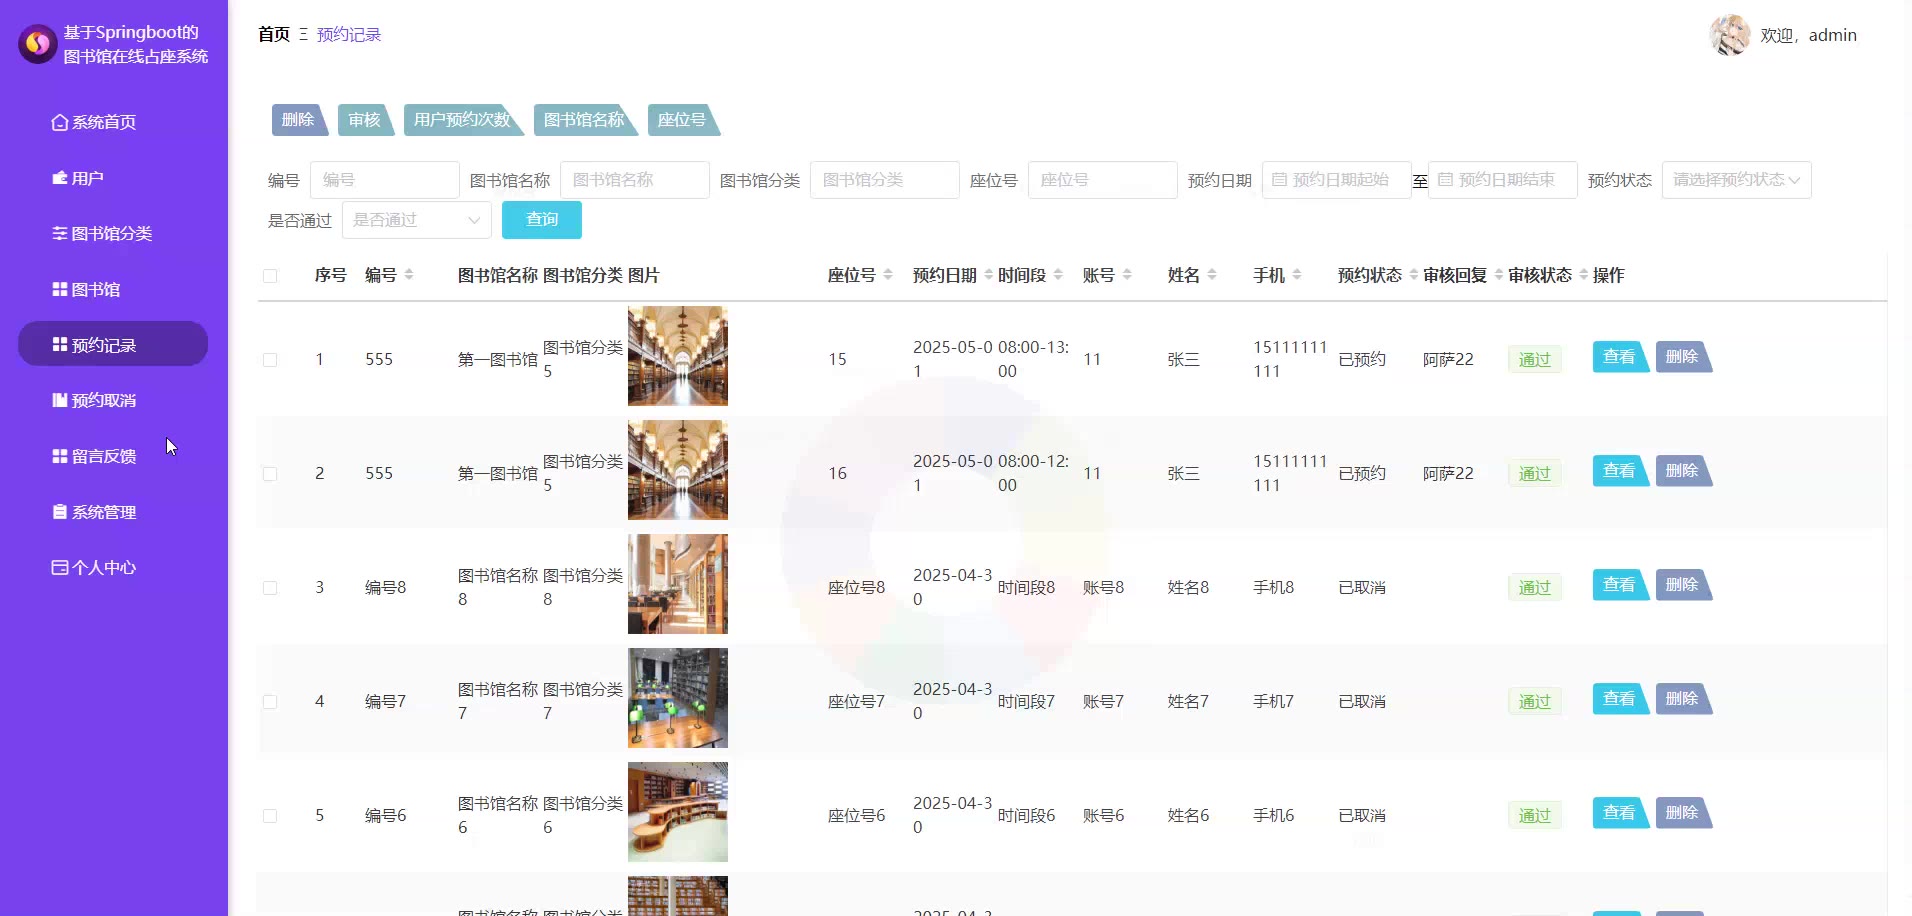
Task: Sort by 编号 column arrows
Action: [409, 275]
